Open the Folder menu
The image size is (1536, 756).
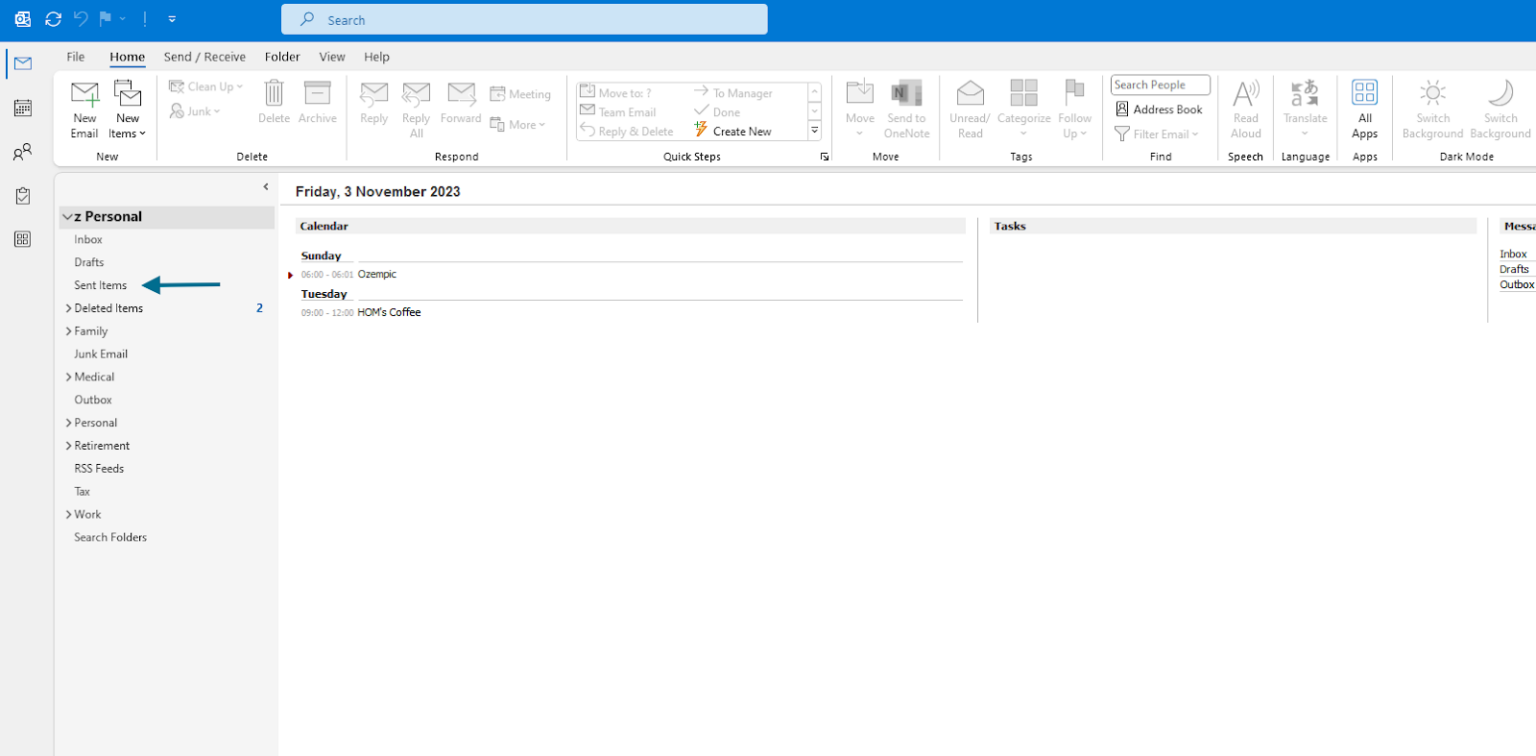click(x=282, y=57)
